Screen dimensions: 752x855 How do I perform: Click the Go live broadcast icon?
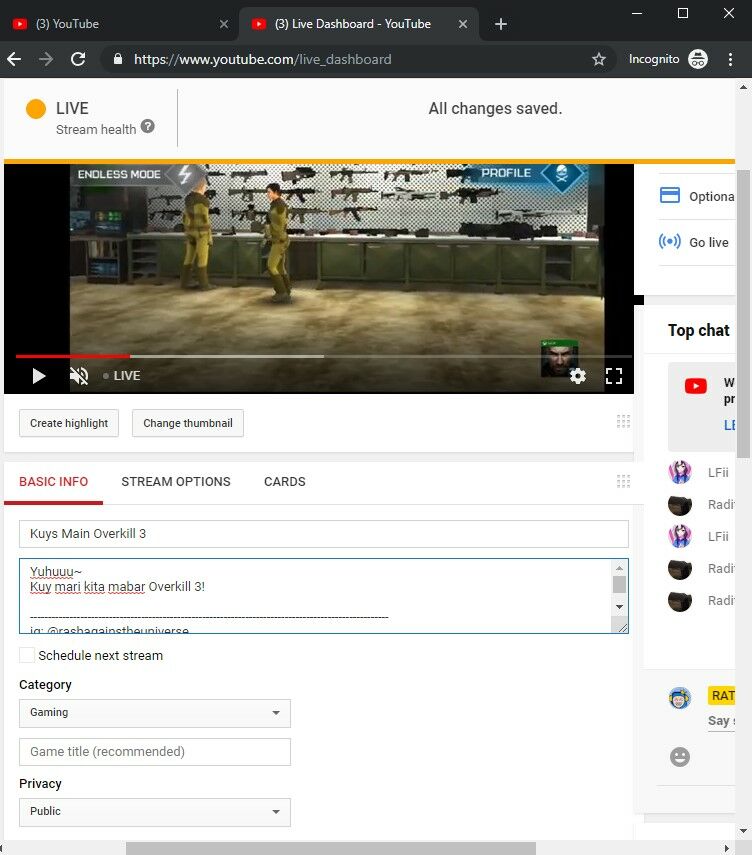point(670,241)
